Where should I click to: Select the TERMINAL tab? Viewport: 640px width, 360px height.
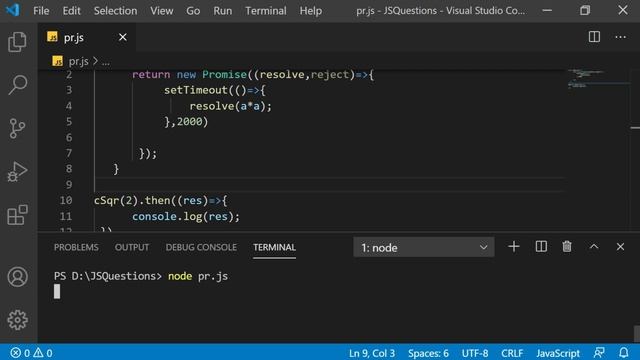click(x=274, y=247)
